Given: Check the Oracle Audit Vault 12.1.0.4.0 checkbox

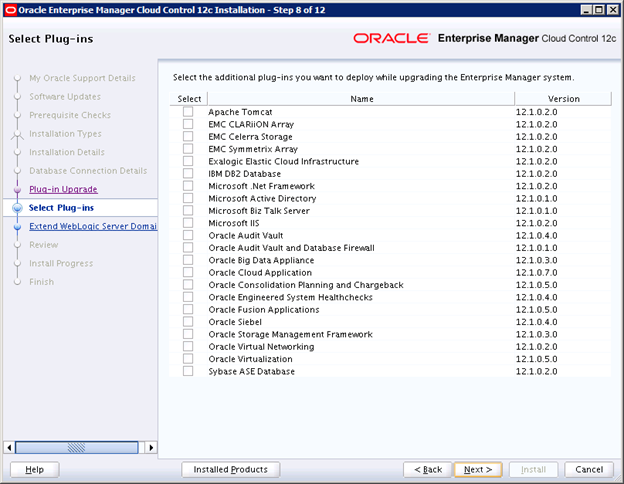Looking at the screenshot, I should [188, 235].
